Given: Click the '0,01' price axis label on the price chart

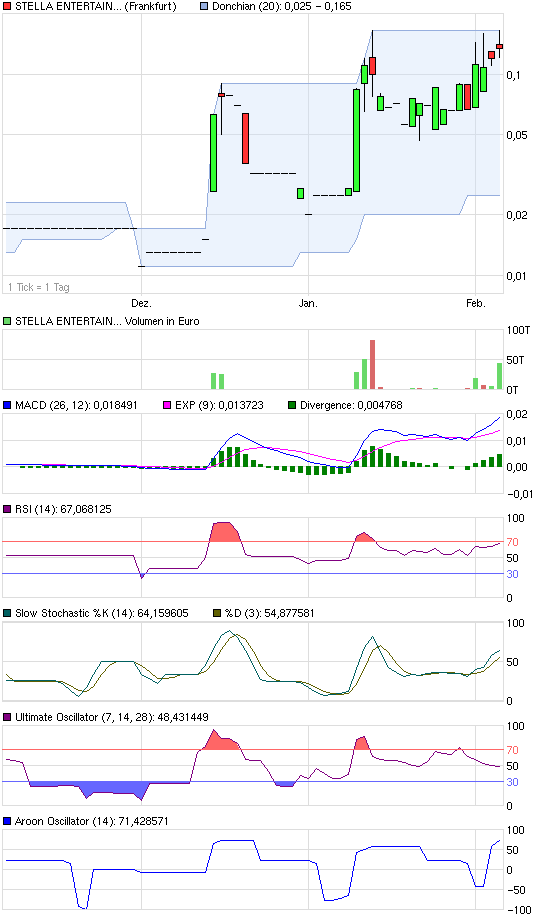Looking at the screenshot, I should tap(516, 276).
